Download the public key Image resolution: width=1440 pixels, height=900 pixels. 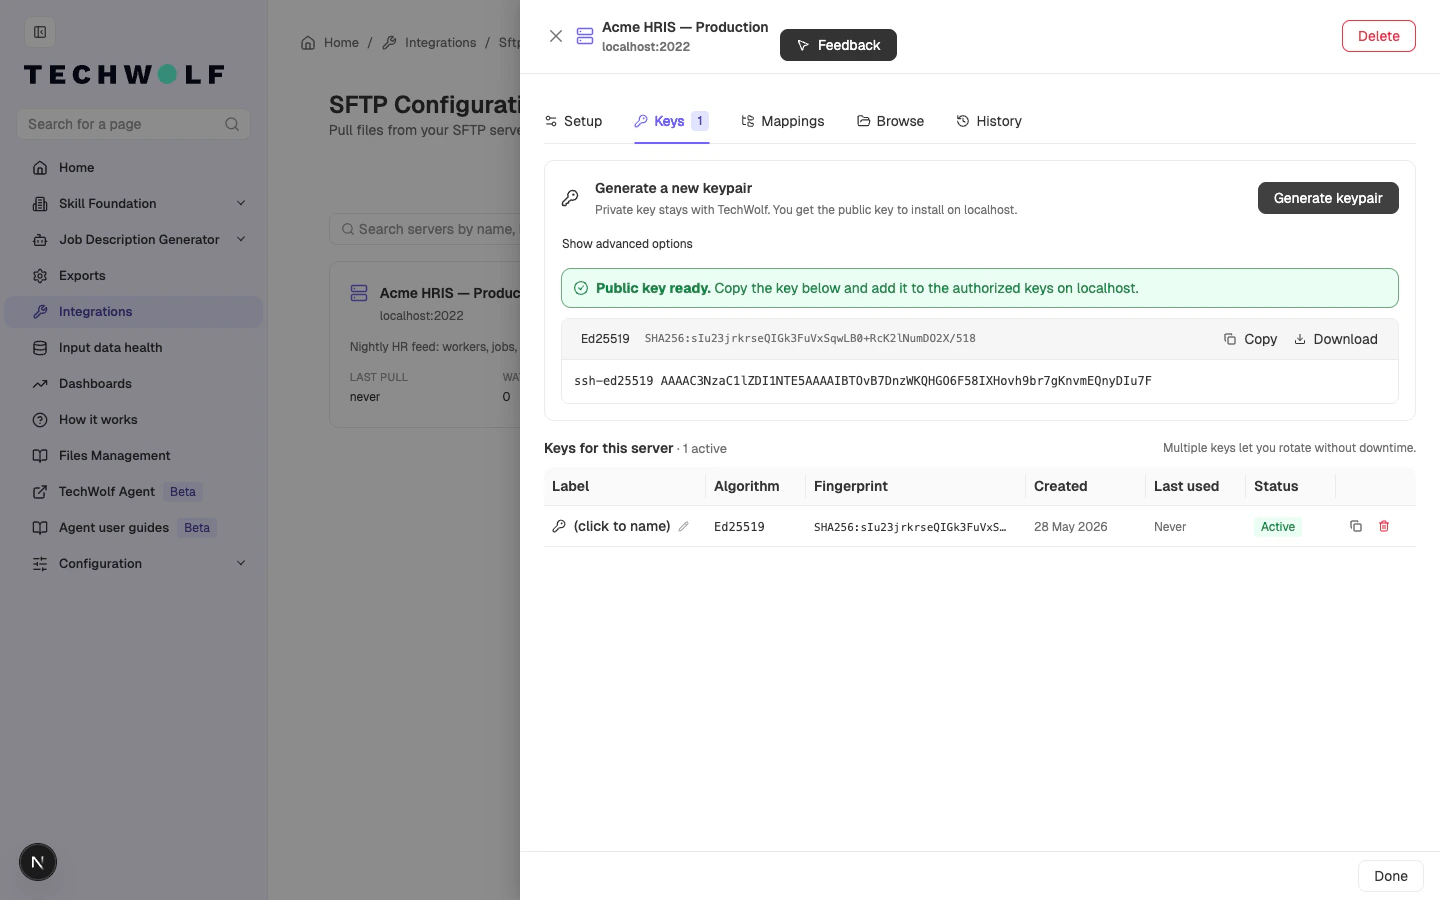(x=1335, y=339)
